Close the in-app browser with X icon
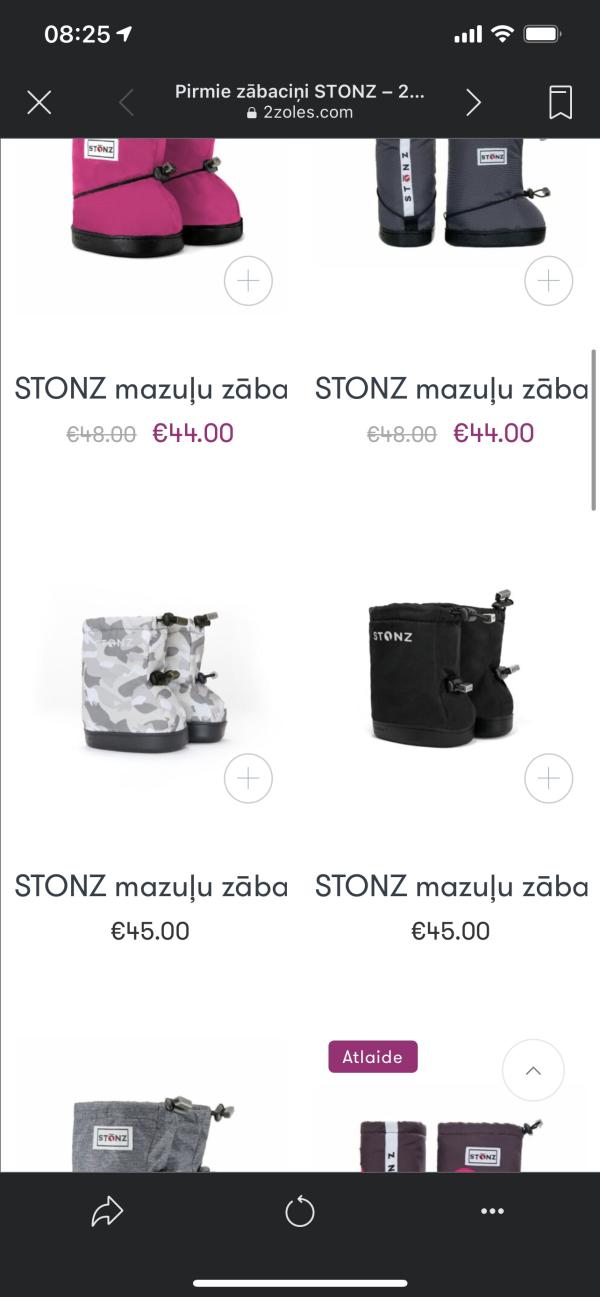The height and width of the screenshot is (1297, 600). [39, 102]
